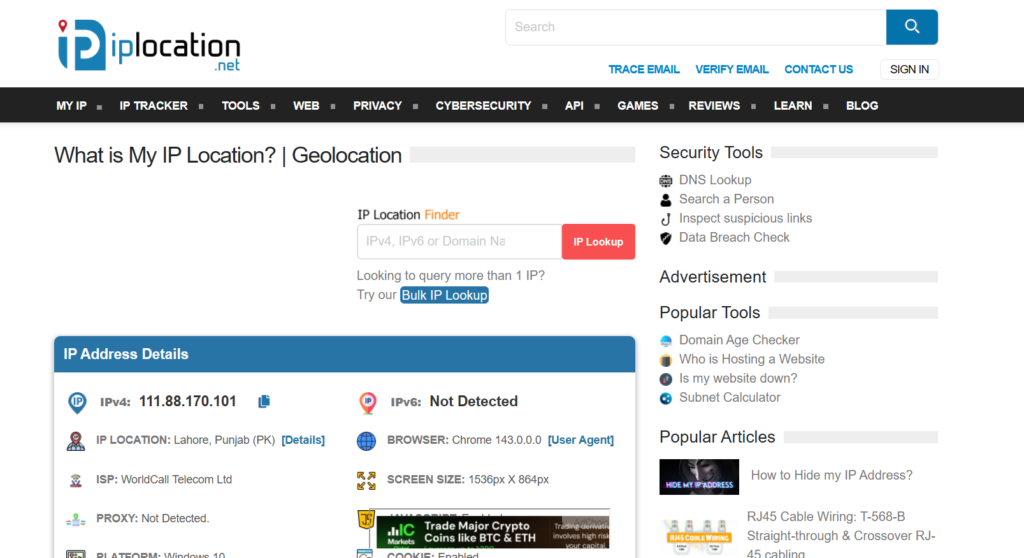The image size is (1024, 558).
Task: Click the Domain Age Checker icon
Action: click(x=665, y=340)
